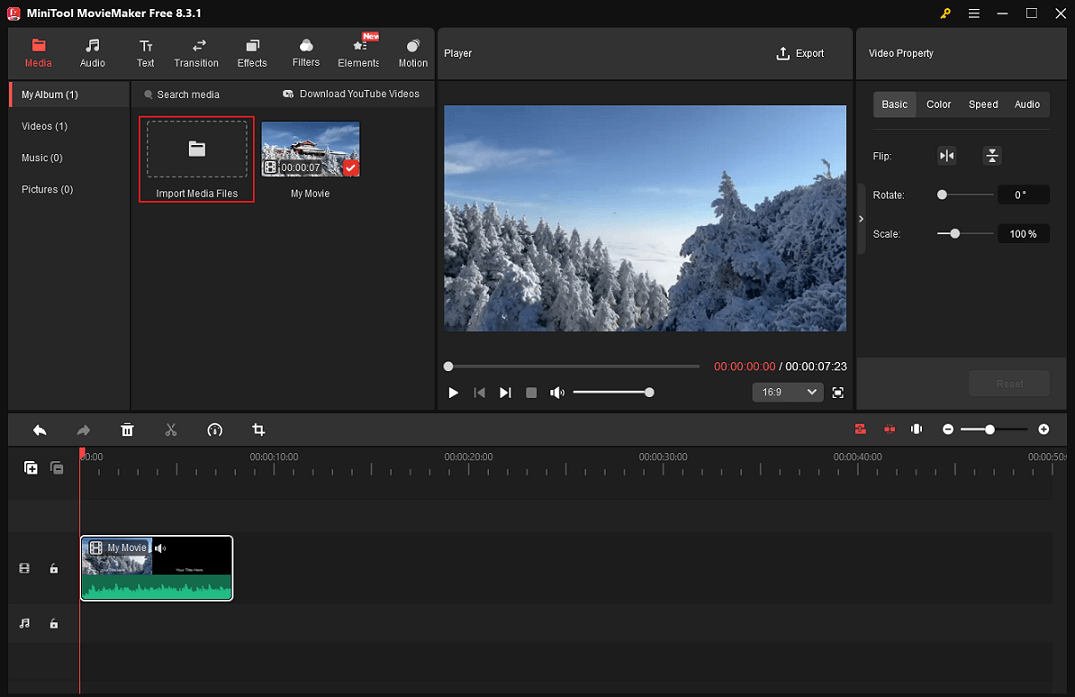Flip the video horizontally in Video Property
1075x697 pixels.
[946, 155]
